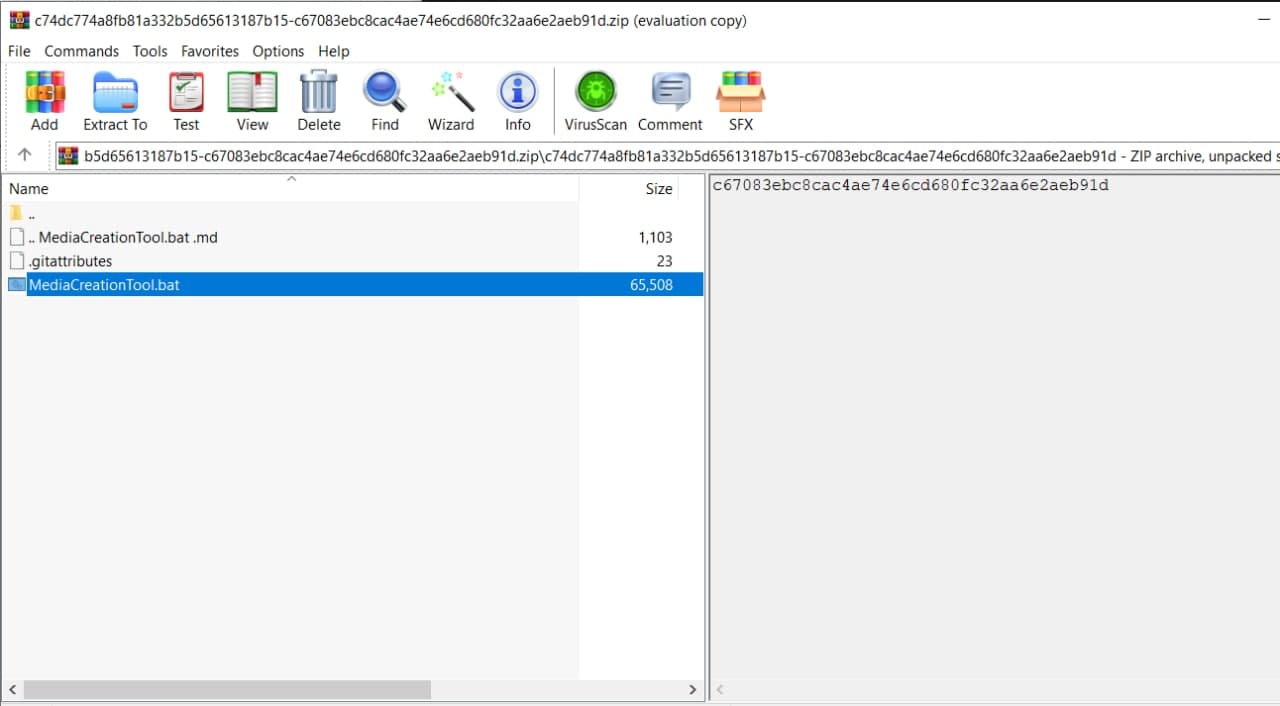The image size is (1280, 706).
Task: Open the Options menu
Action: click(x=278, y=51)
